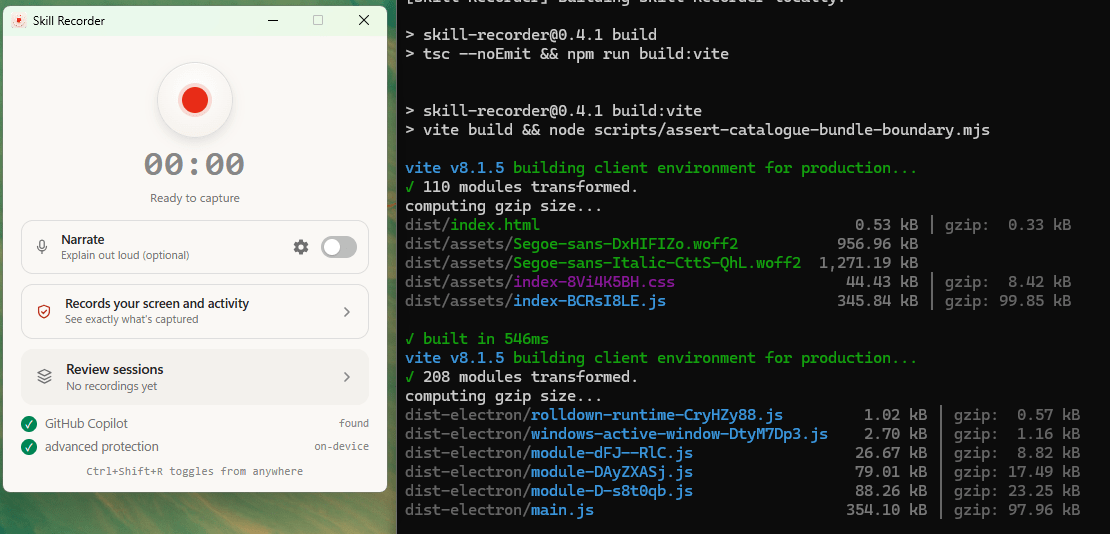The height and width of the screenshot is (534, 1110).
Task: Expand Records your screen and activity chevron
Action: pyautogui.click(x=347, y=312)
